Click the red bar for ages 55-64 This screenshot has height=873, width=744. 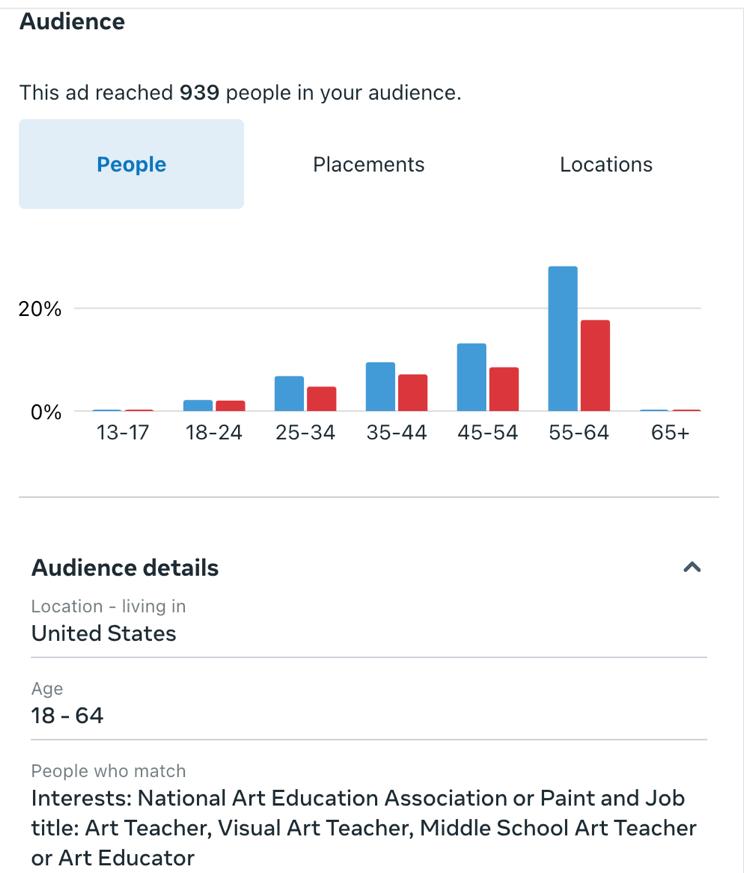tap(595, 366)
